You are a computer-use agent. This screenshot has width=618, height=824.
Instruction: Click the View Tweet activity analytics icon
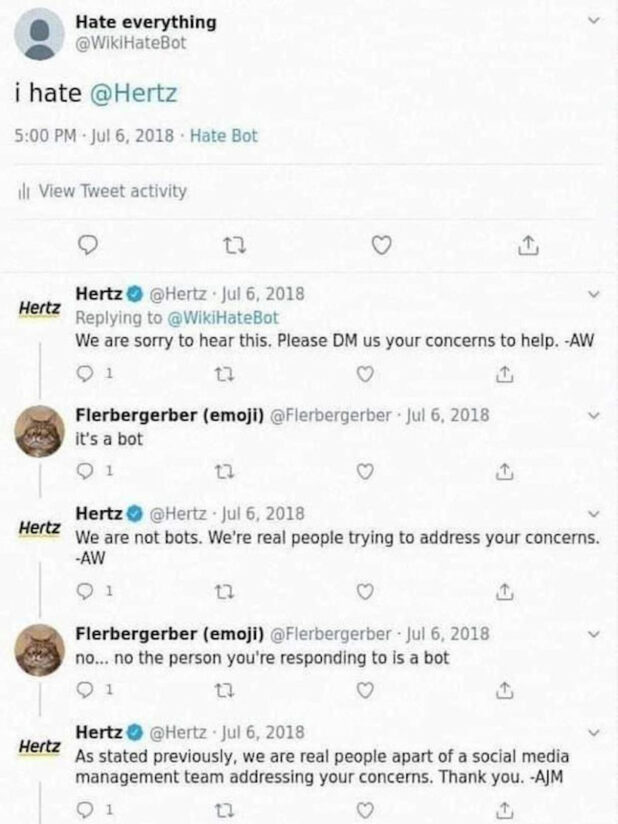point(23,190)
